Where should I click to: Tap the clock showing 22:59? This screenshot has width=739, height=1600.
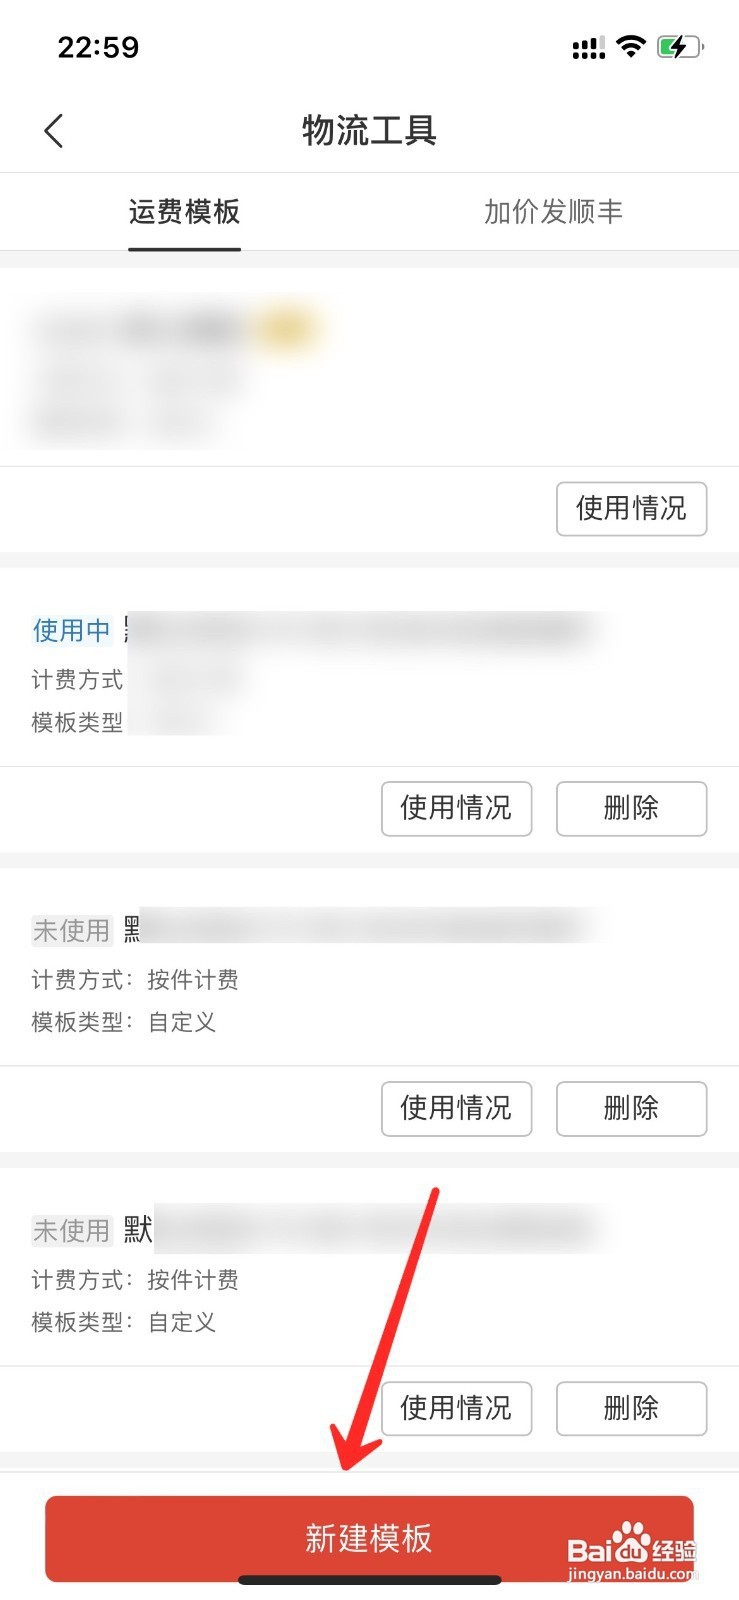(98, 47)
